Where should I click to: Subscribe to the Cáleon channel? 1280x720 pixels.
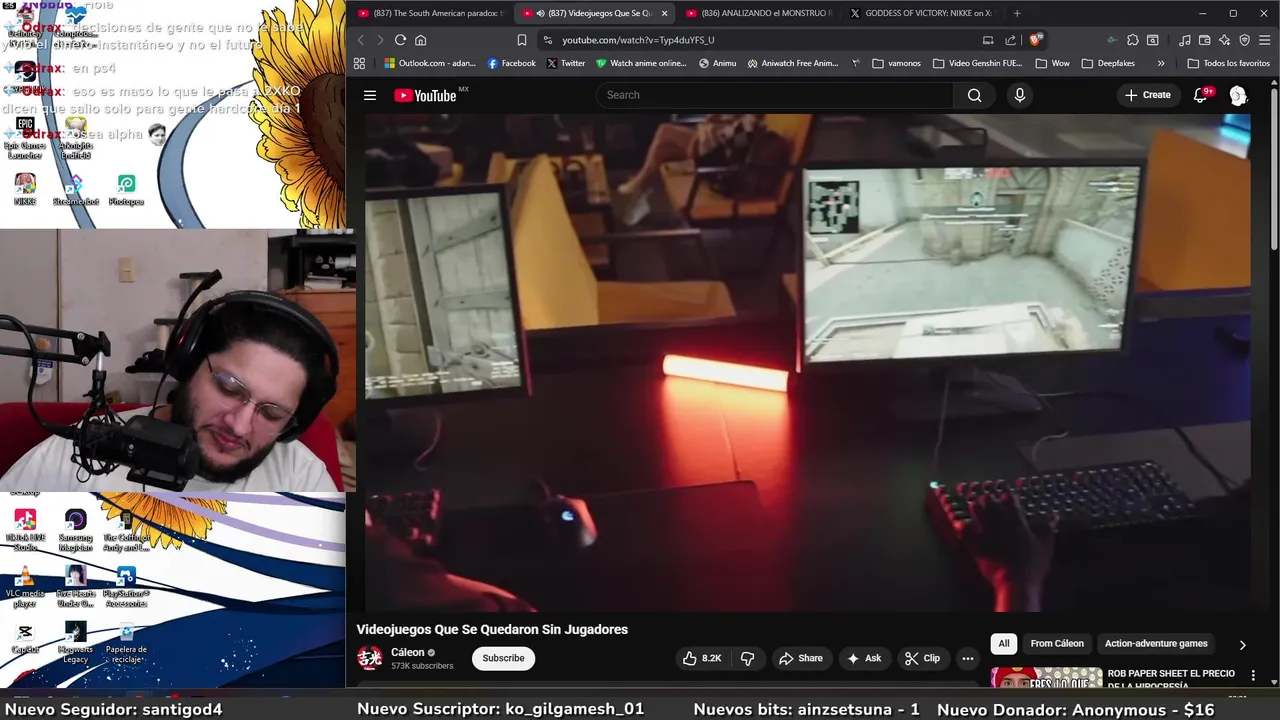tap(503, 658)
